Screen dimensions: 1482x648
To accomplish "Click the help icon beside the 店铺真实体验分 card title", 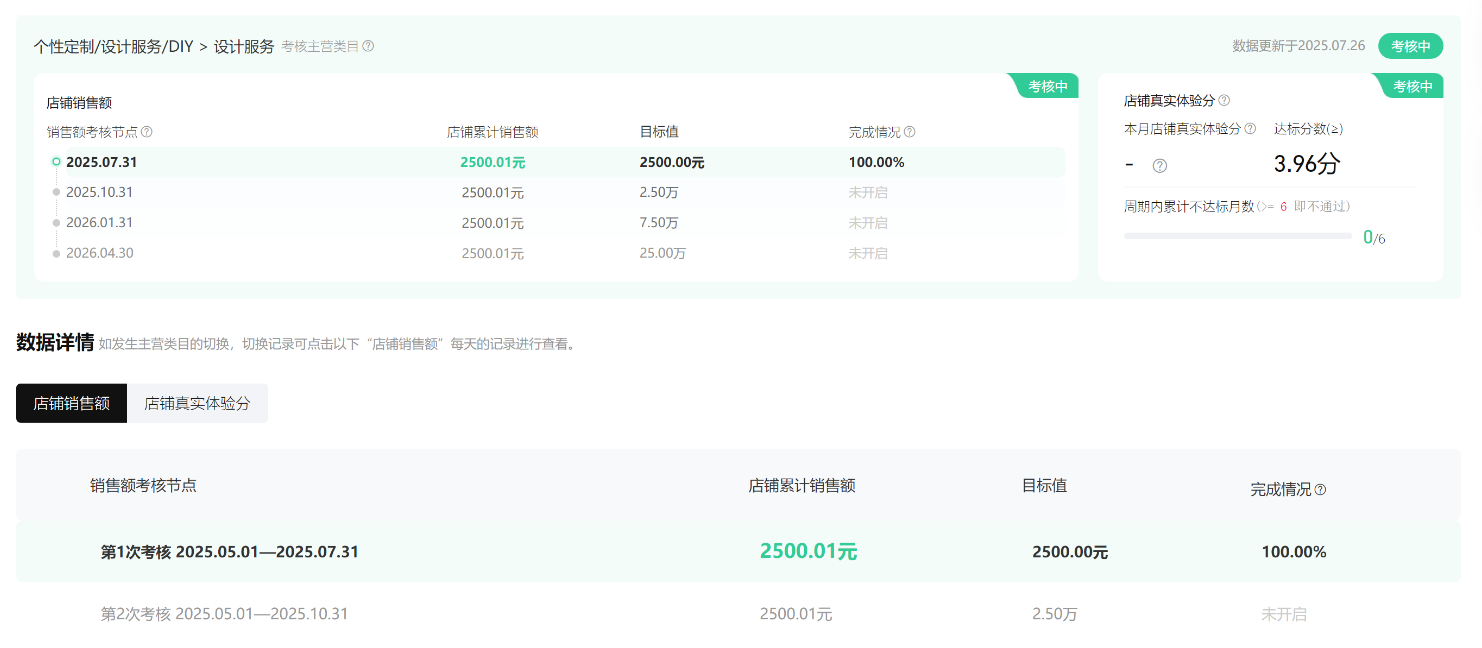I will tap(1224, 101).
